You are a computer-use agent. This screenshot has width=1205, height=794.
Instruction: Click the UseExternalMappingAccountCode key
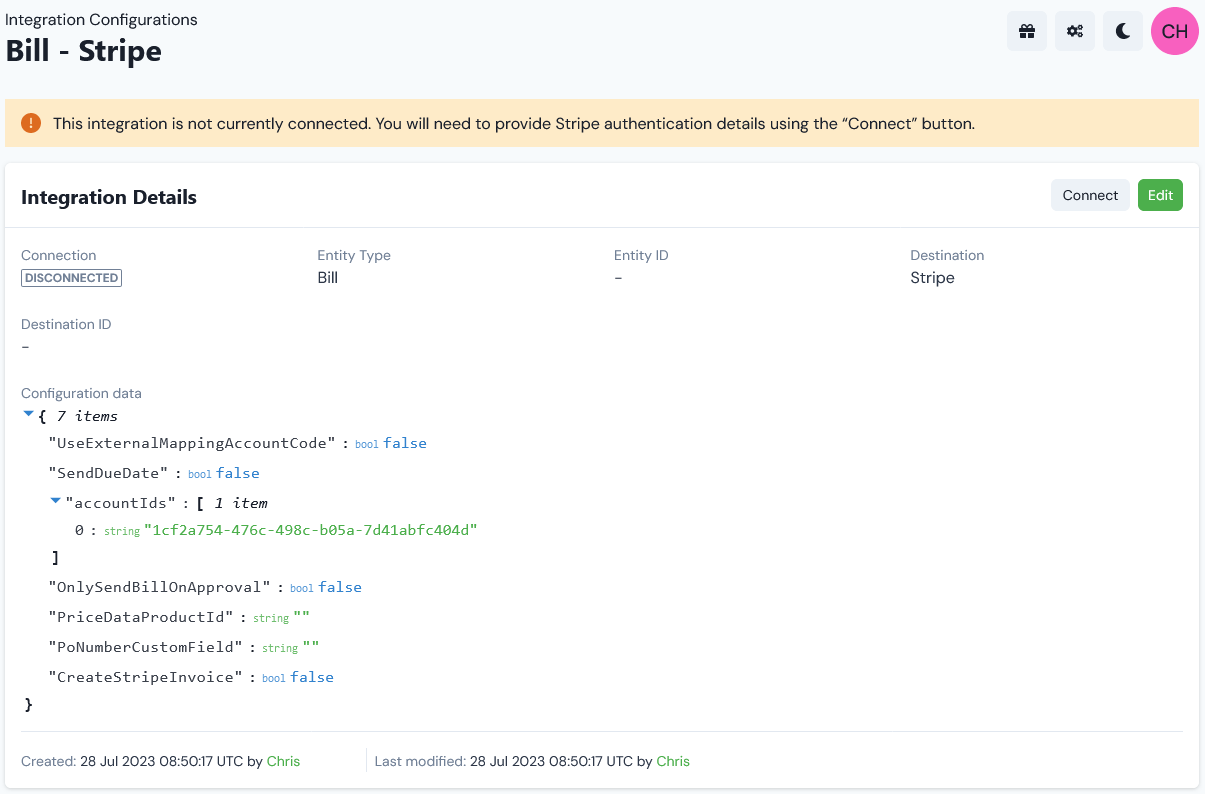coord(193,443)
